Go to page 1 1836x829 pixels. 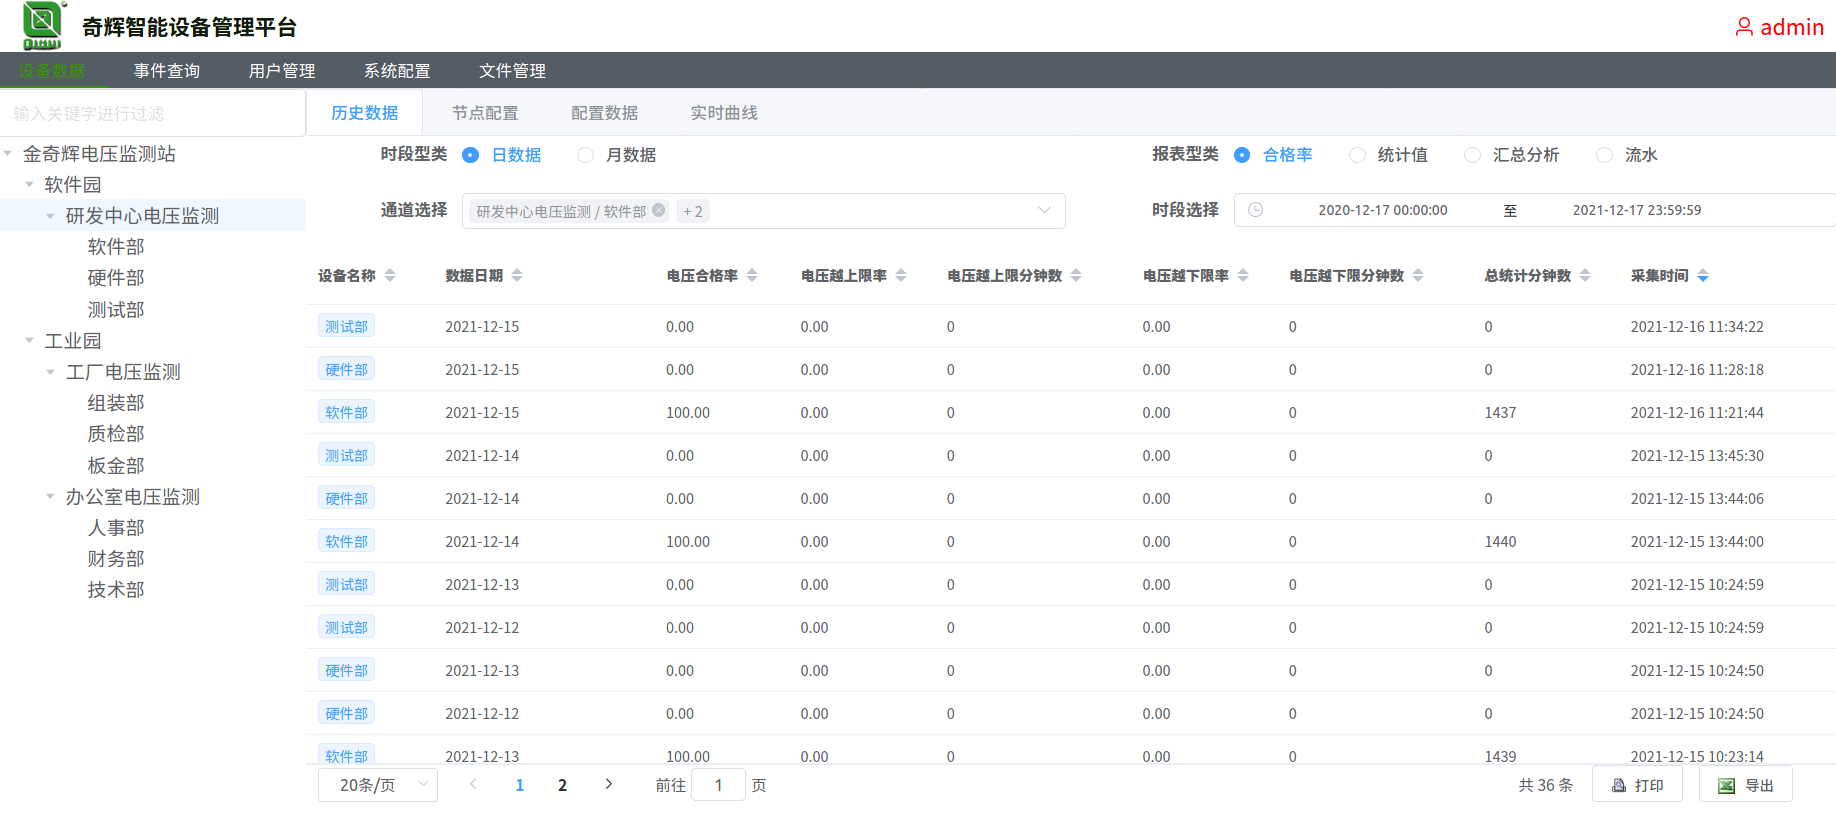[x=520, y=785]
